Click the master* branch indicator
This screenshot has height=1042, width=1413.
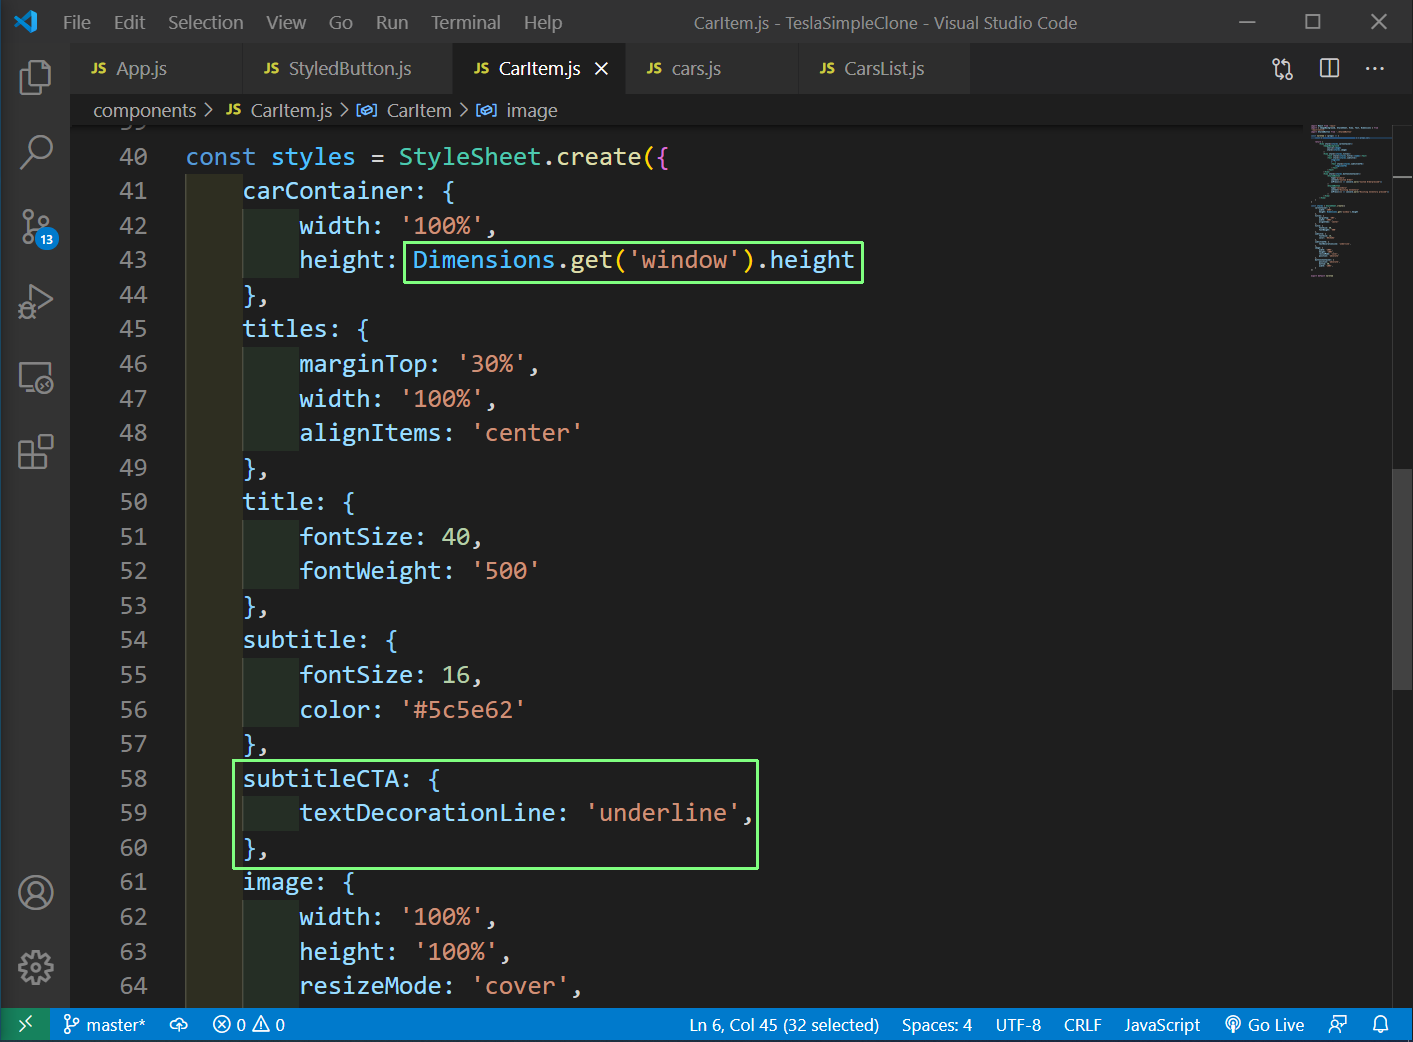click(x=105, y=1024)
